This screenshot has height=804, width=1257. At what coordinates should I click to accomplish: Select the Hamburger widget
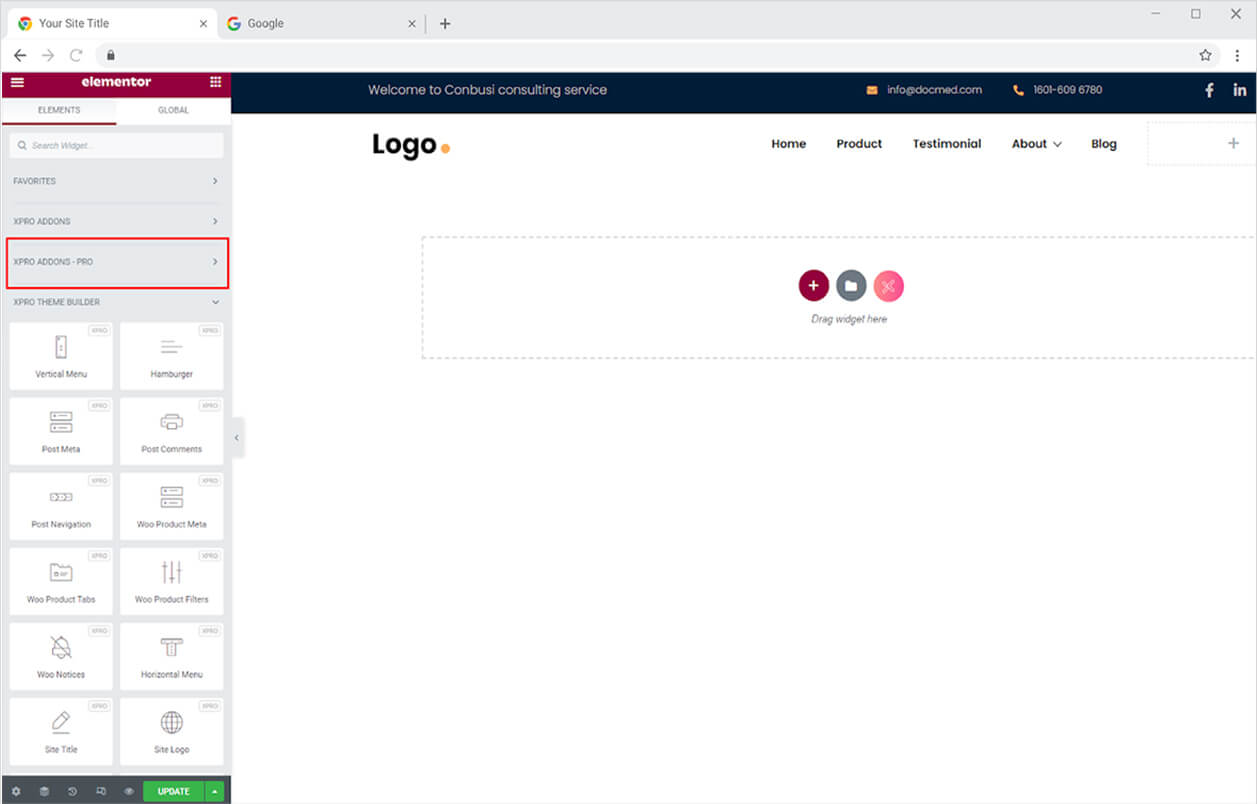click(172, 356)
